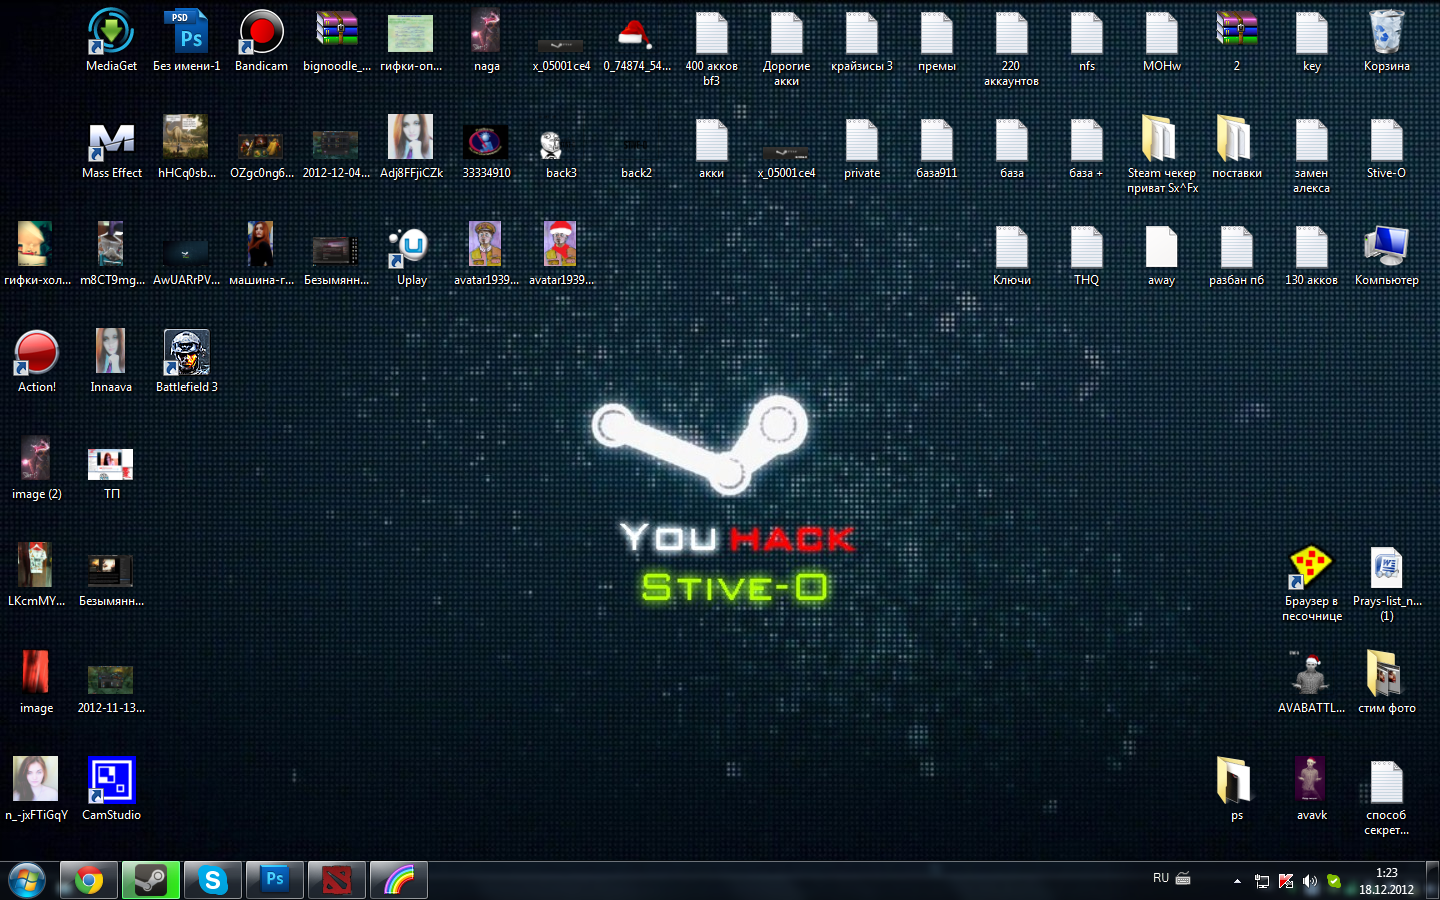This screenshot has width=1440, height=900.
Task: Open the Mass Effect shortcut
Action: click(112, 147)
